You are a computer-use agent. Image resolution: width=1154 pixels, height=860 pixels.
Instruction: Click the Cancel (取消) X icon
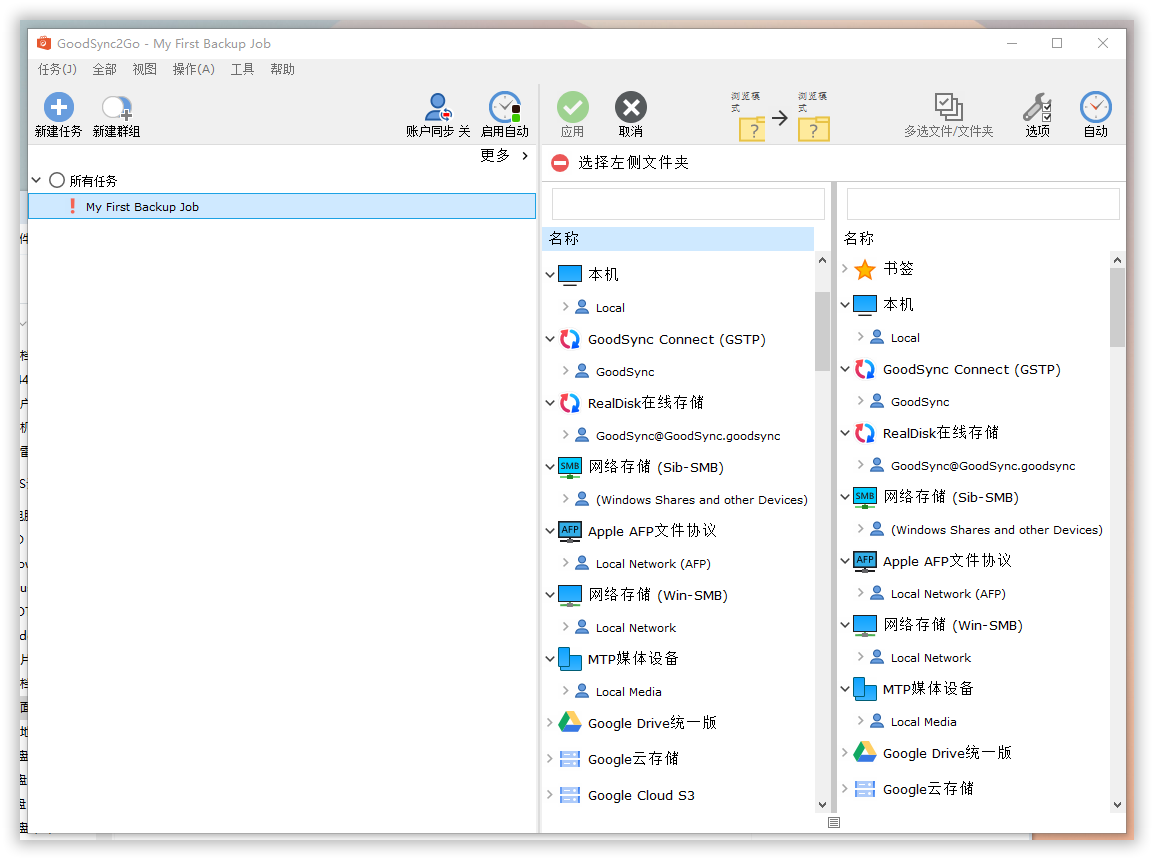tap(631, 107)
